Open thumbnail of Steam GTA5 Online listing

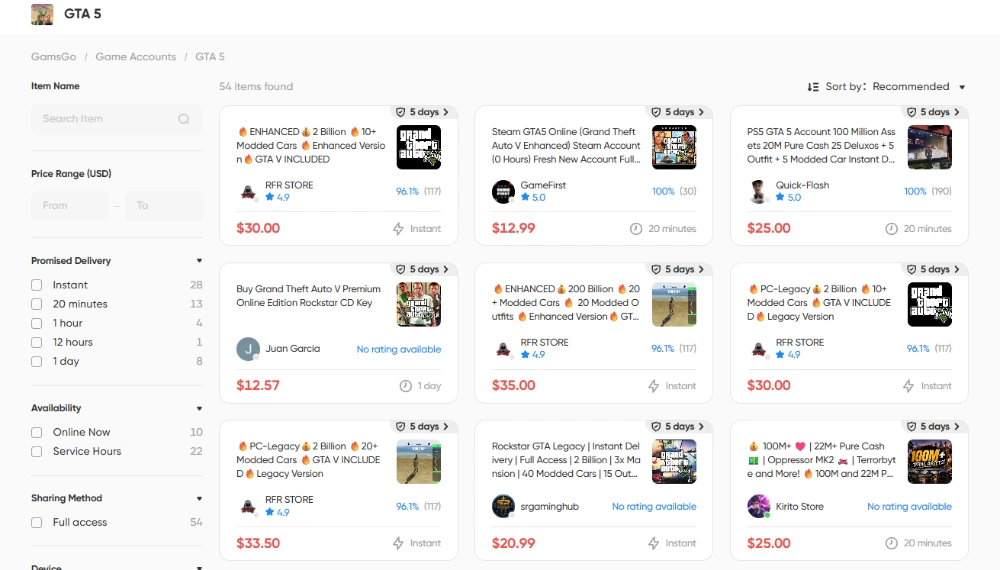click(x=674, y=147)
